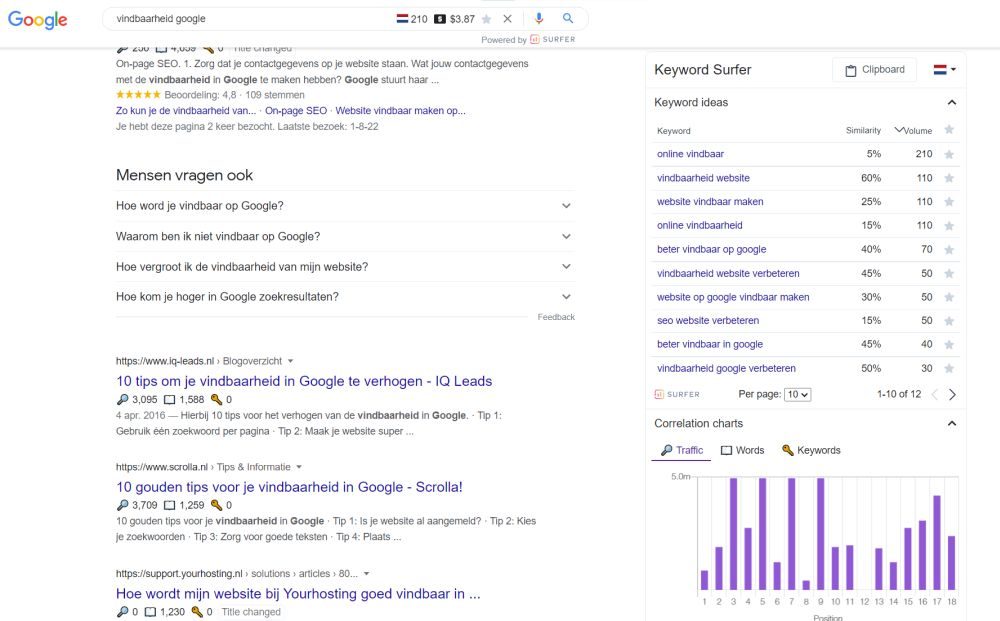Select the Keywords tab in Correlation charts
Viewport: 1000px width, 621px height.
pyautogui.click(x=811, y=450)
